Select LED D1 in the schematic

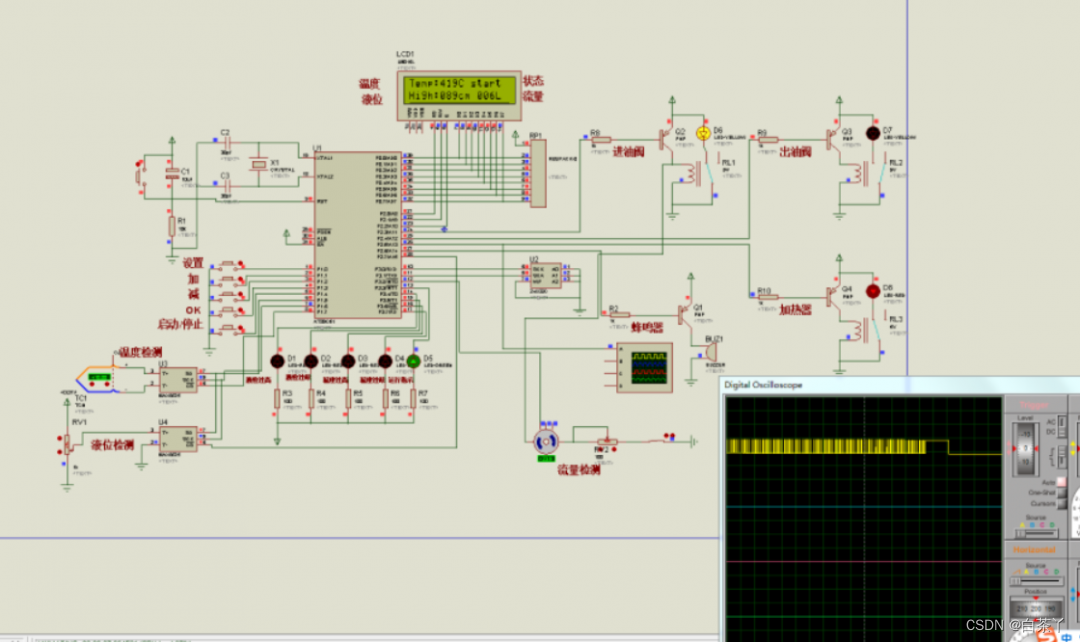coord(277,361)
